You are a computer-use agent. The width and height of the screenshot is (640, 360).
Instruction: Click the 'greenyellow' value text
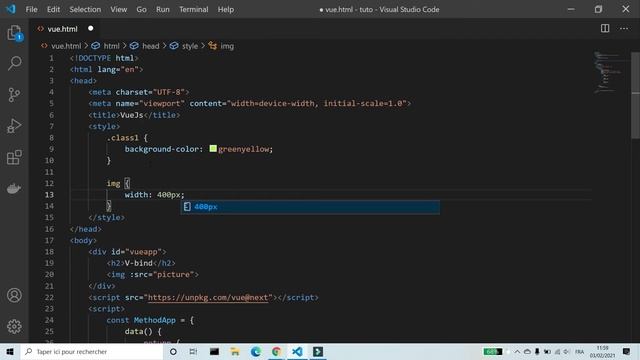coord(244,149)
